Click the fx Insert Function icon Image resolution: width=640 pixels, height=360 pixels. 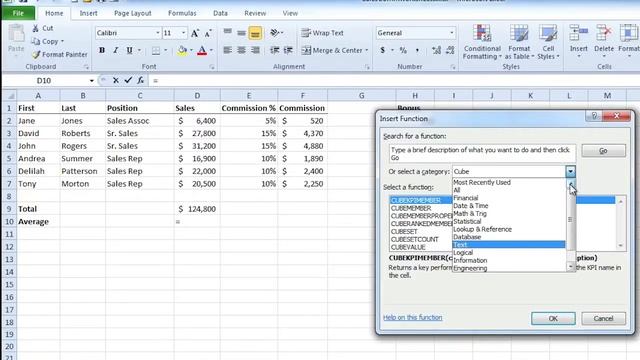pos(140,80)
